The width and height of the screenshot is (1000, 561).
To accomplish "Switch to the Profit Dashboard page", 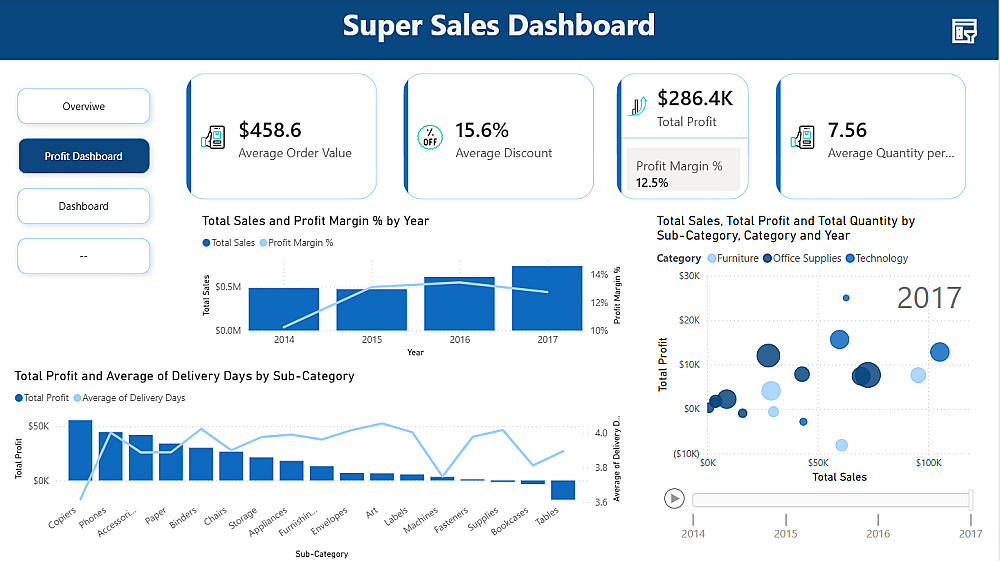I will click(x=84, y=156).
